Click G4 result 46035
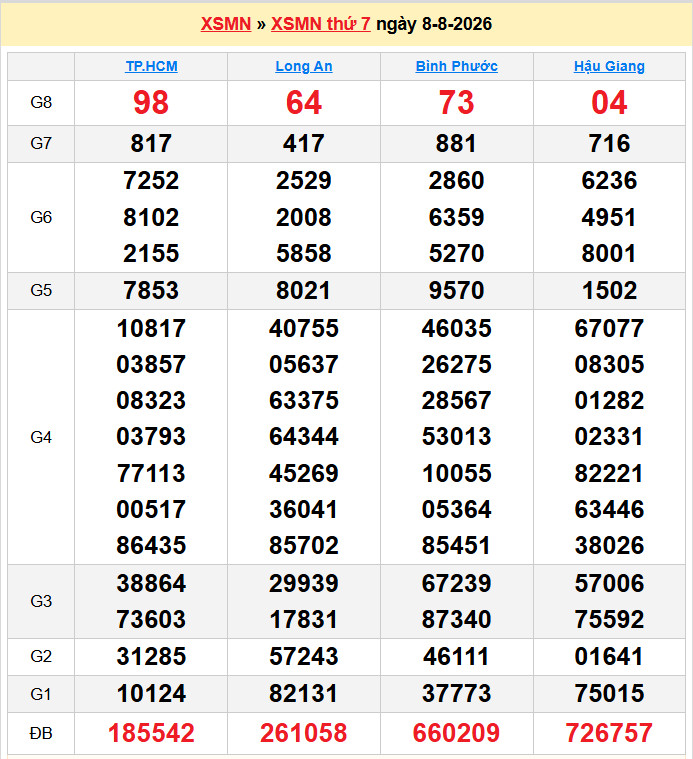Viewport: 693px width, 759px height. point(456,328)
